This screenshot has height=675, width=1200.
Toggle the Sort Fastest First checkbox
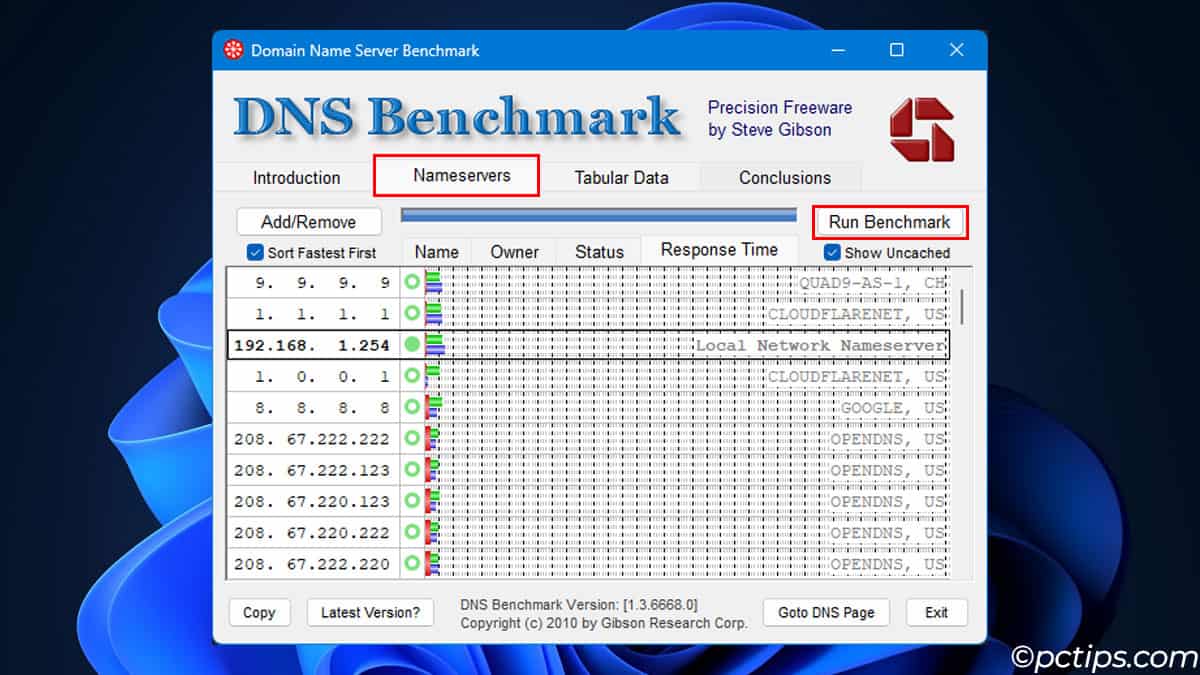[x=255, y=253]
